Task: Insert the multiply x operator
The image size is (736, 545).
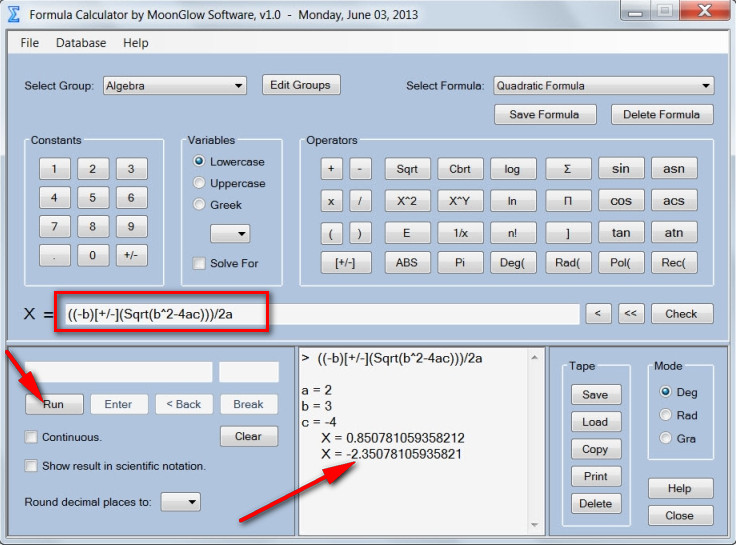Action: tap(331, 201)
